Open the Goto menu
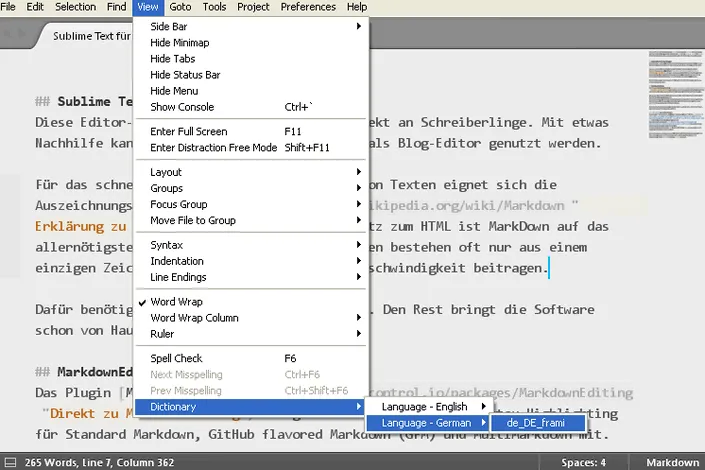The width and height of the screenshot is (705, 470). [x=180, y=7]
